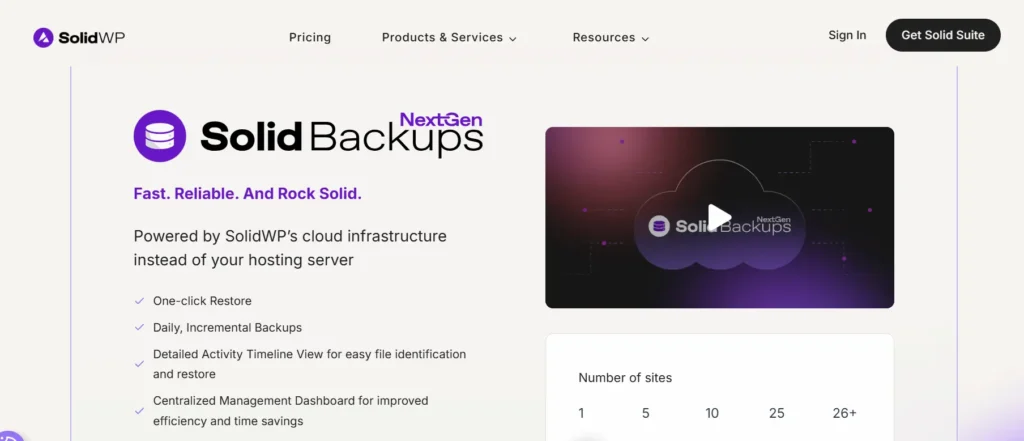Screen dimensions: 1024x441
Task: Click the 'Powered by SolidWP's cloud infrastructure' text
Action: (290, 248)
